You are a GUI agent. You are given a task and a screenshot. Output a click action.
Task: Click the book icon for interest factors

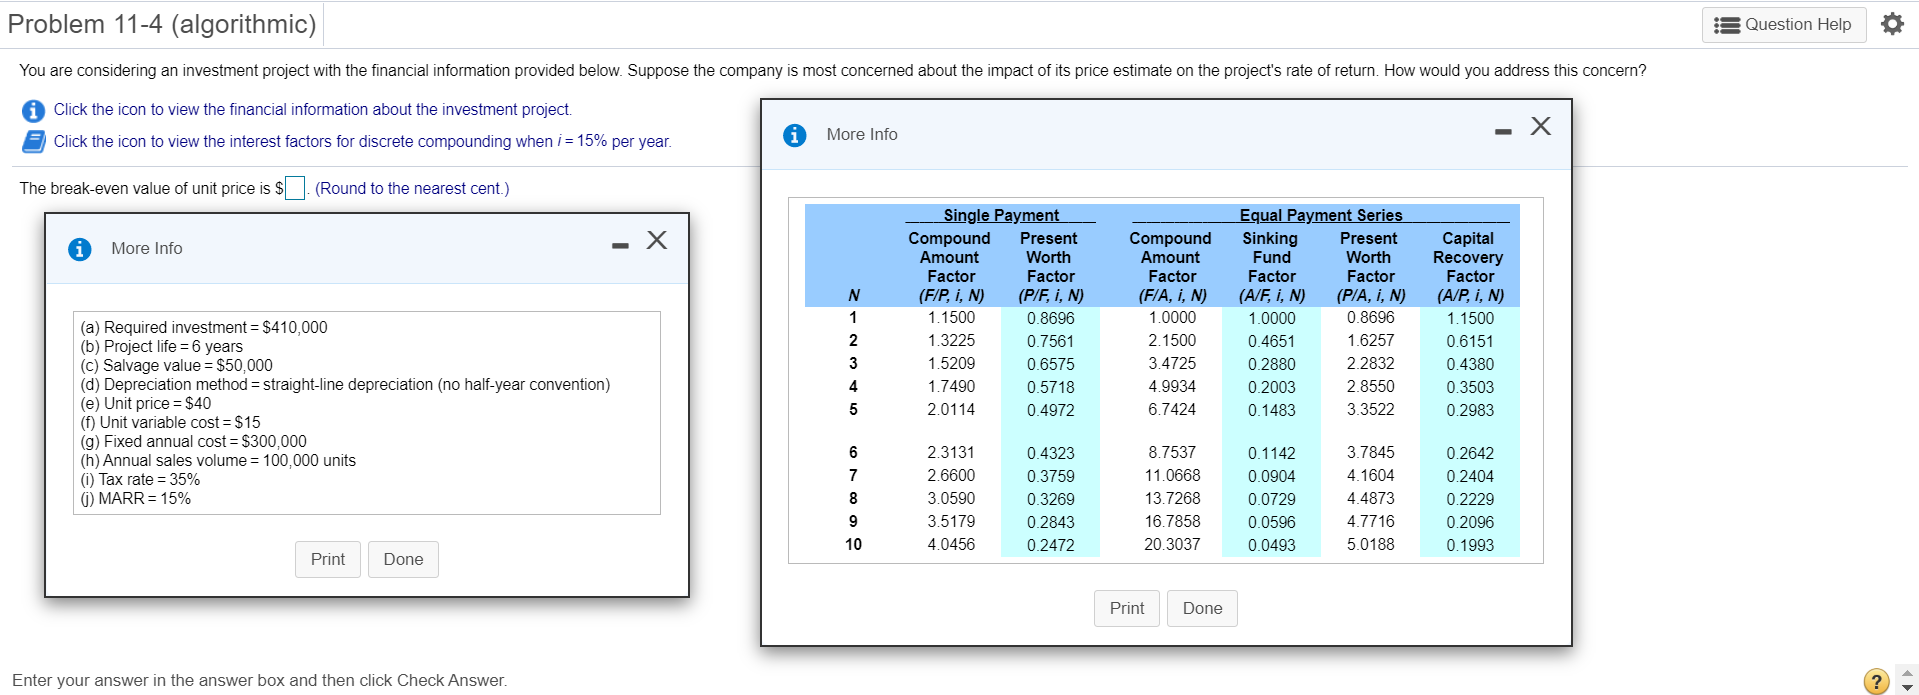[33, 141]
